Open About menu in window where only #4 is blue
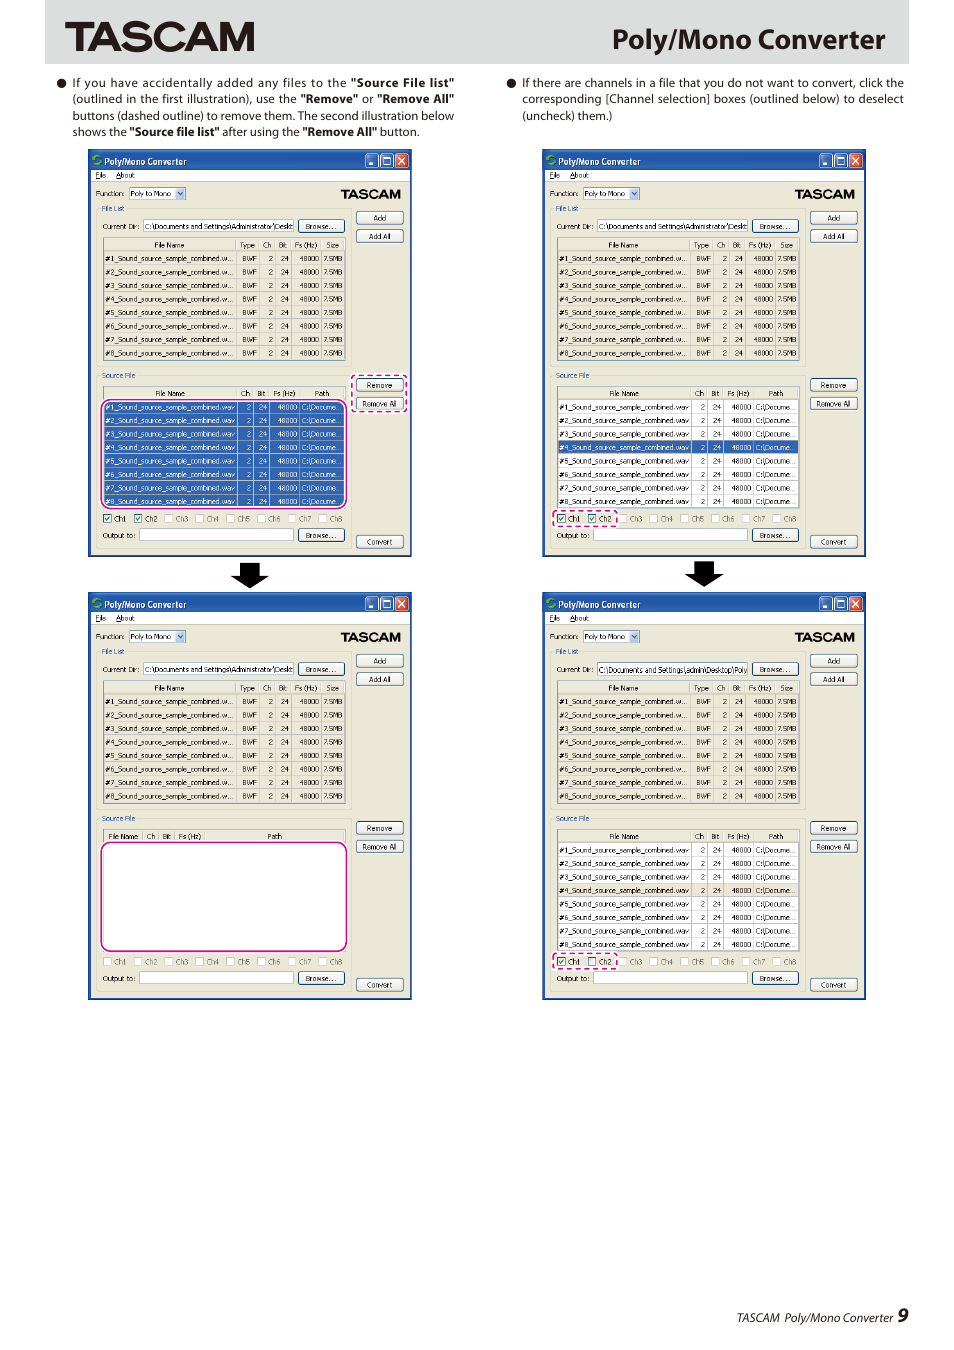Image resolution: width=954 pixels, height=1350 pixels. 579,175
